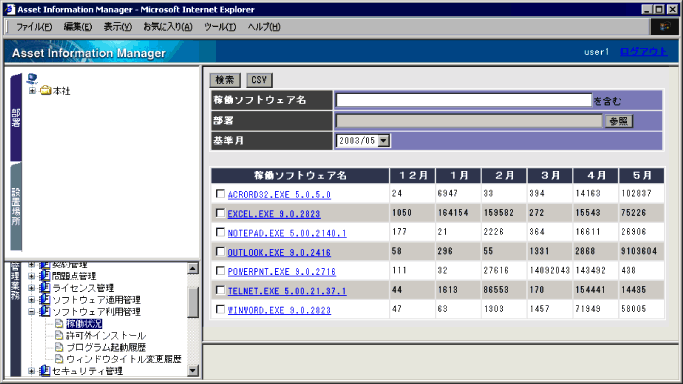
Task: Expand the セキュリティ管理 node
Action: [31, 371]
